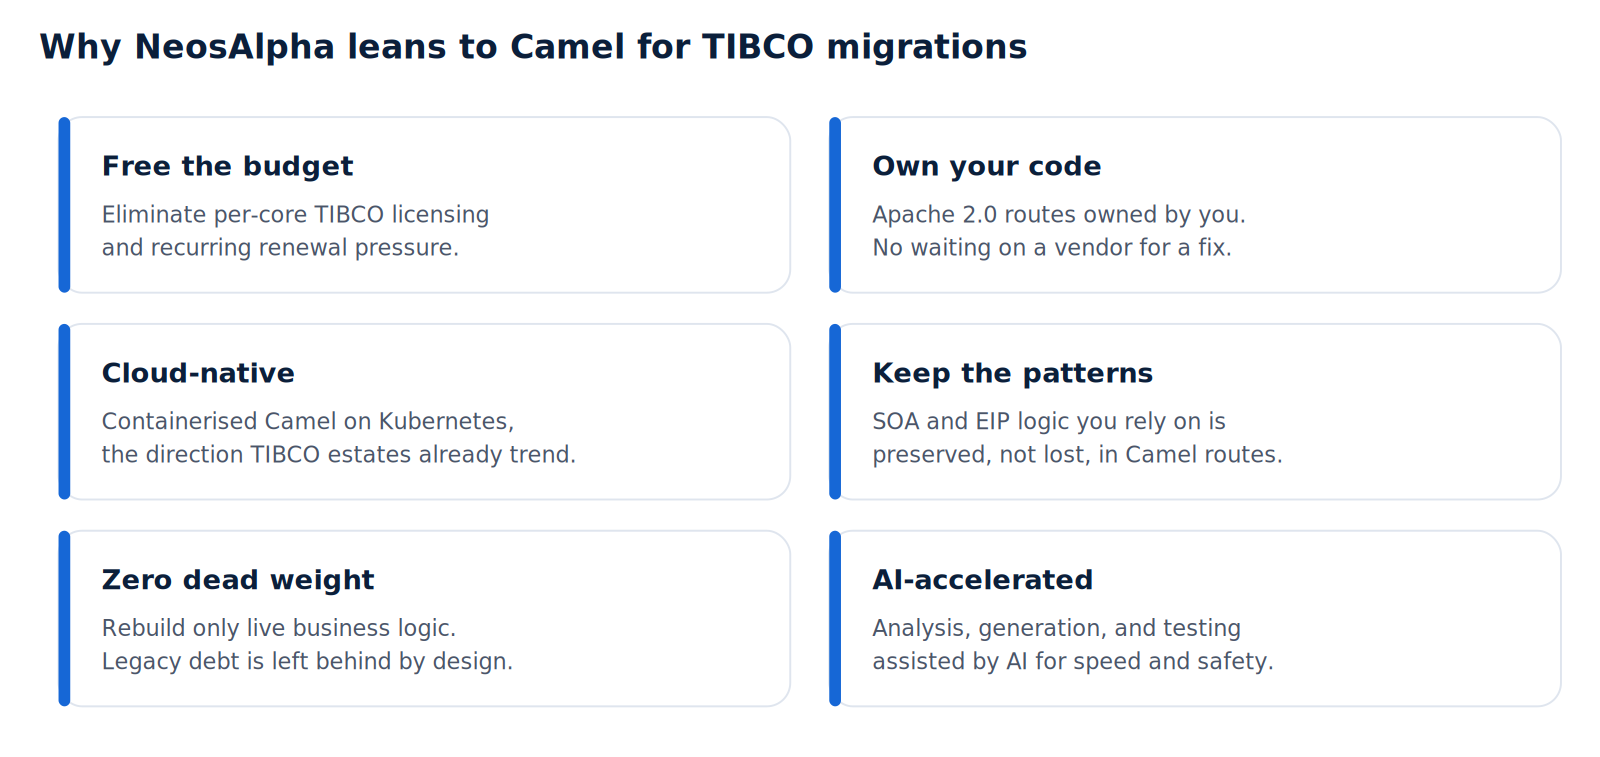Click the 'Cloud-native' card title

coord(198,373)
